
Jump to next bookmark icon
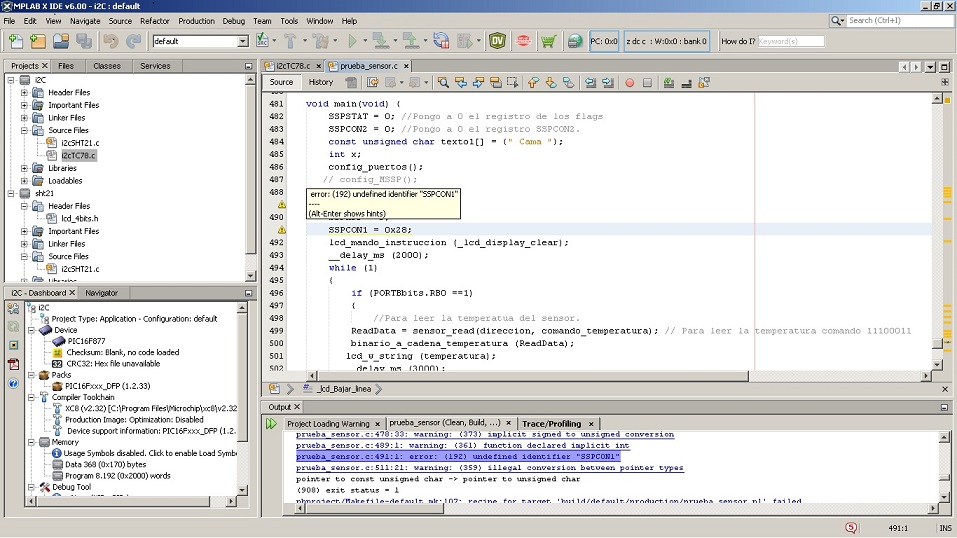click(x=551, y=82)
